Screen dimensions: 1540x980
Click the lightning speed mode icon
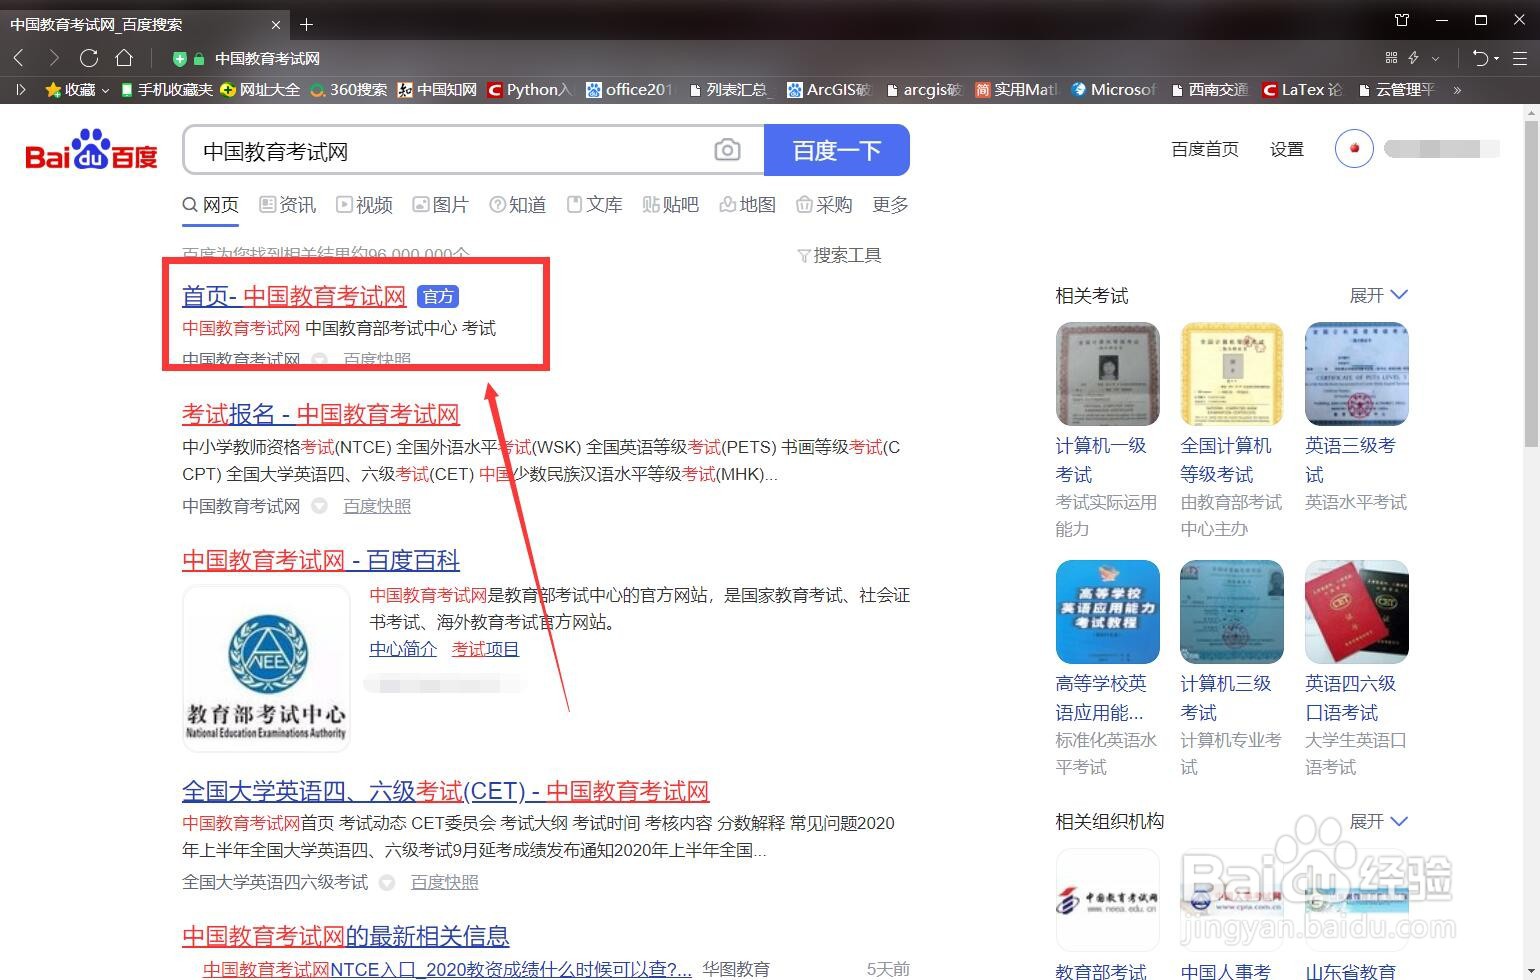click(1414, 58)
